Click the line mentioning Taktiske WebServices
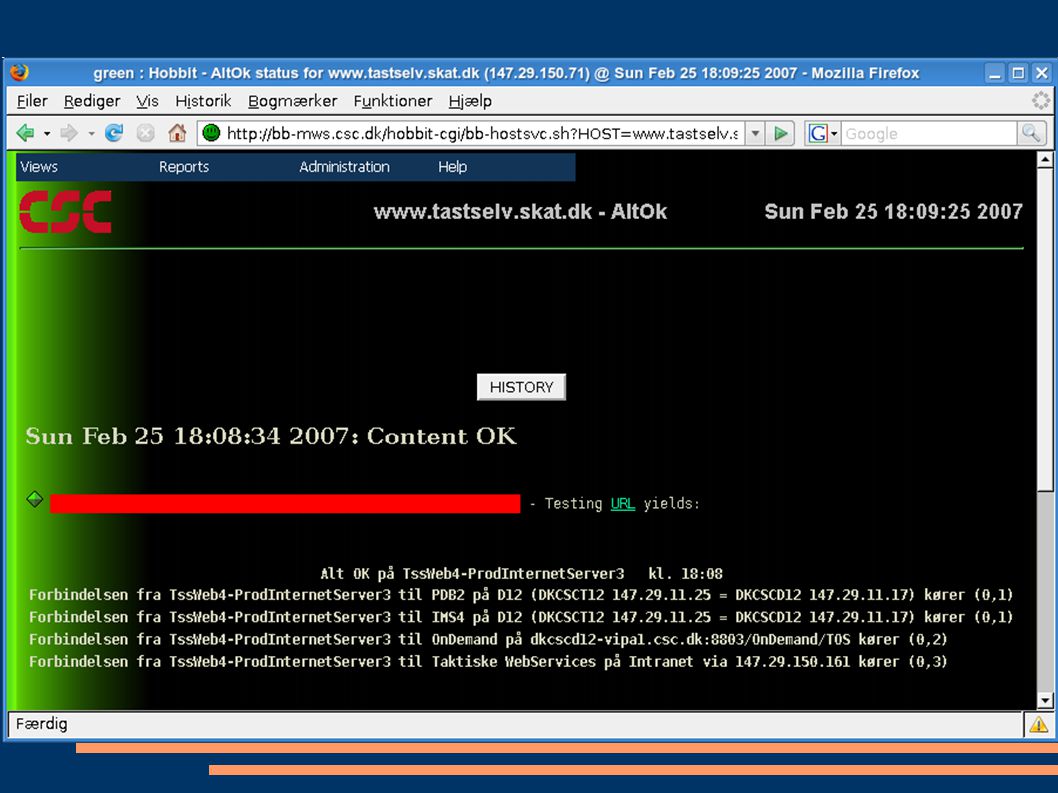 click(x=488, y=661)
